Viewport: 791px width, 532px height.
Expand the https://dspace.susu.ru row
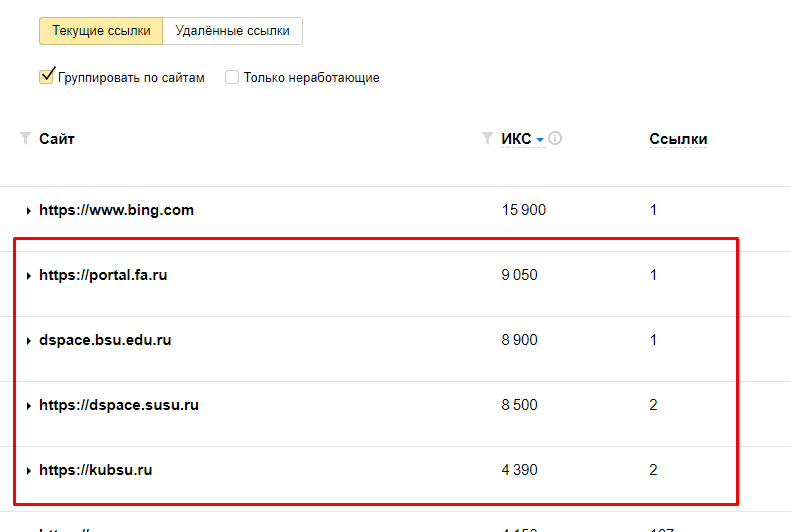pyautogui.click(x=29, y=406)
